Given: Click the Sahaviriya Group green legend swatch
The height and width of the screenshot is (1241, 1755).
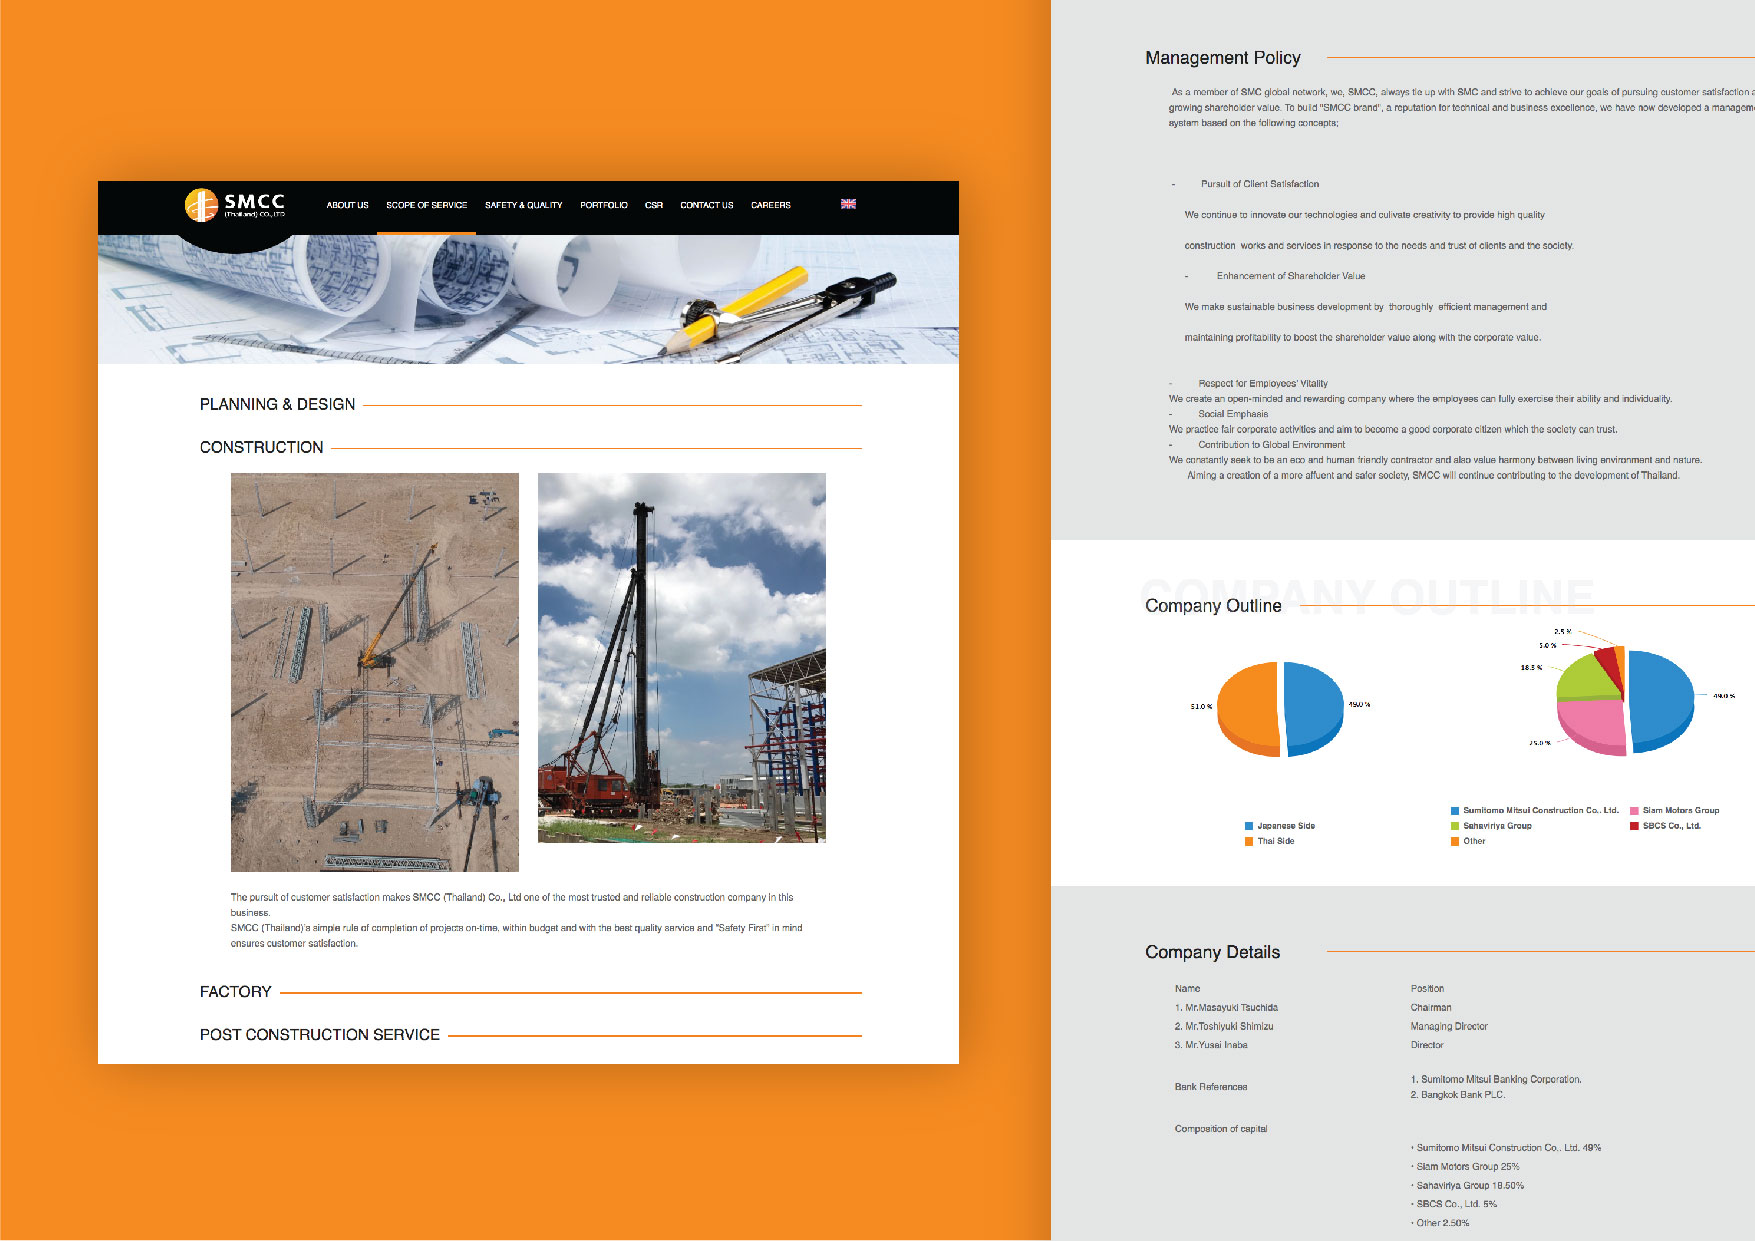Looking at the screenshot, I should (x=1455, y=826).
